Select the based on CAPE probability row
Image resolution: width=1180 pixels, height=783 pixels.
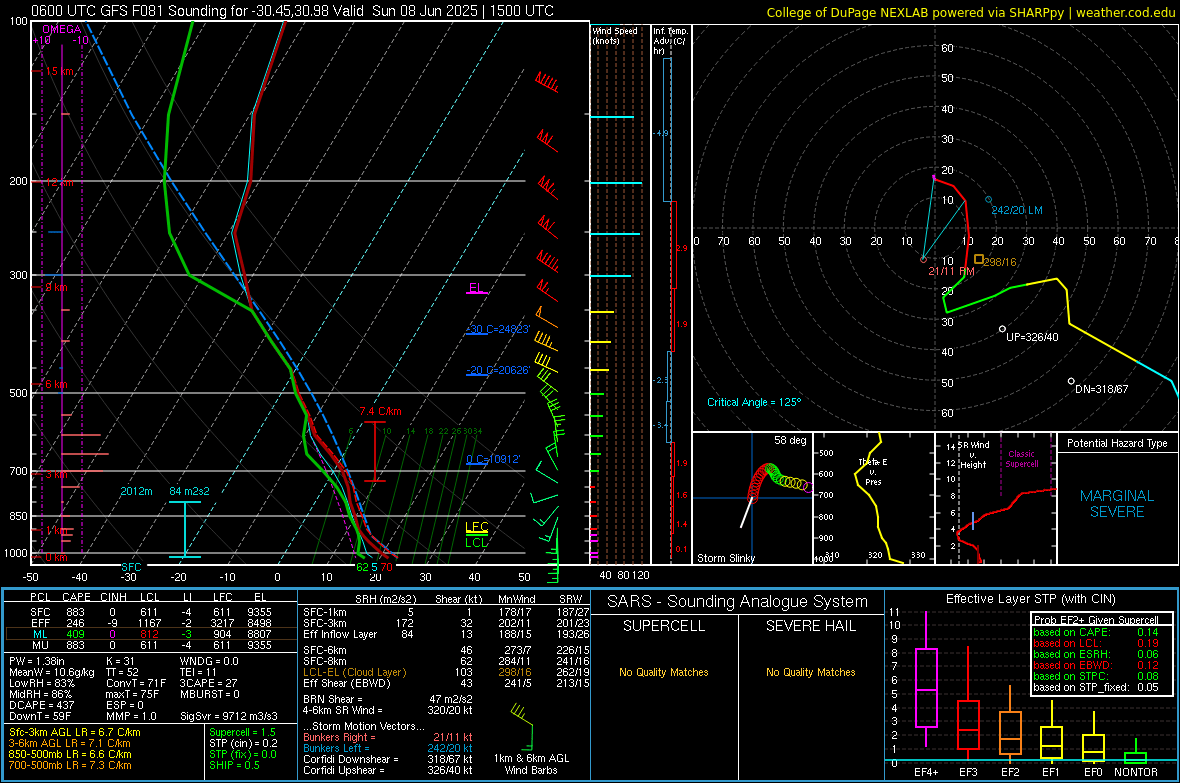(x=1096, y=632)
